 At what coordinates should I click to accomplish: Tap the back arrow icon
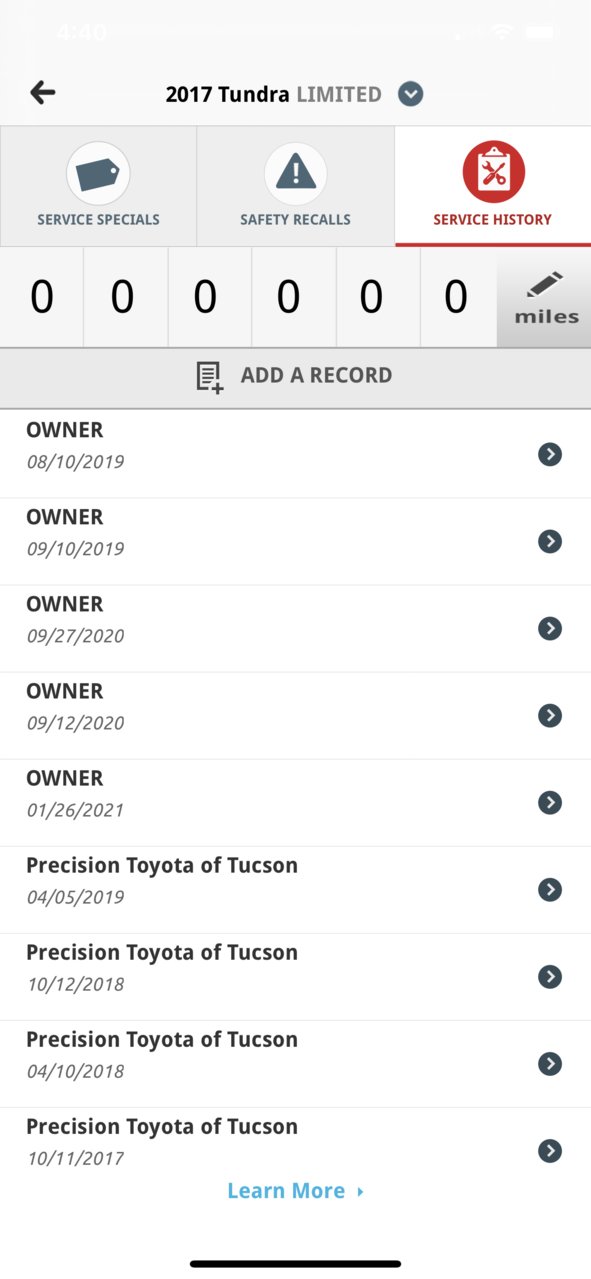(42, 93)
